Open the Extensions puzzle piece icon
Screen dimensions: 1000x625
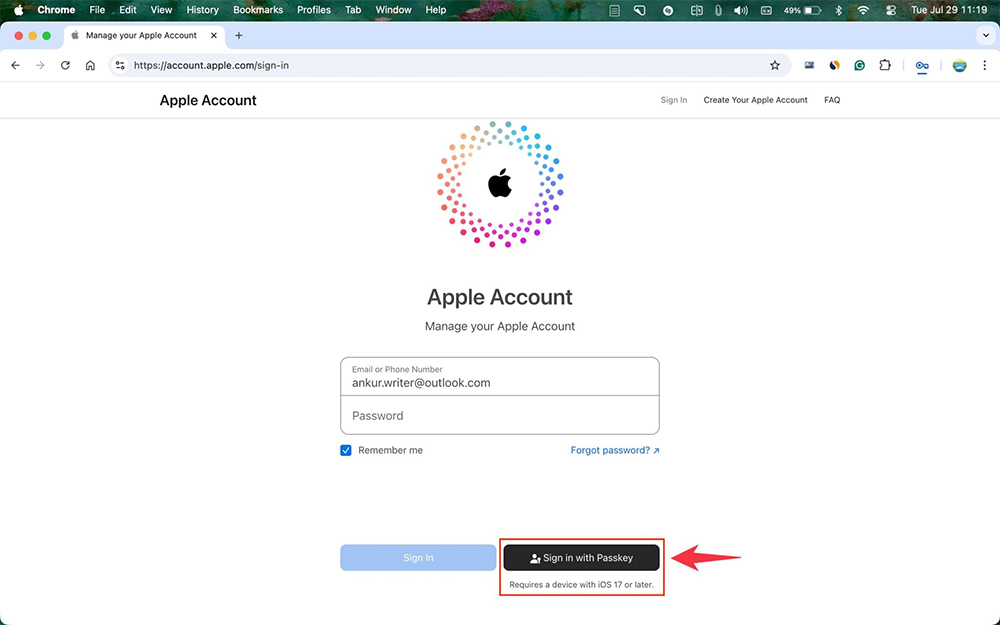885,65
